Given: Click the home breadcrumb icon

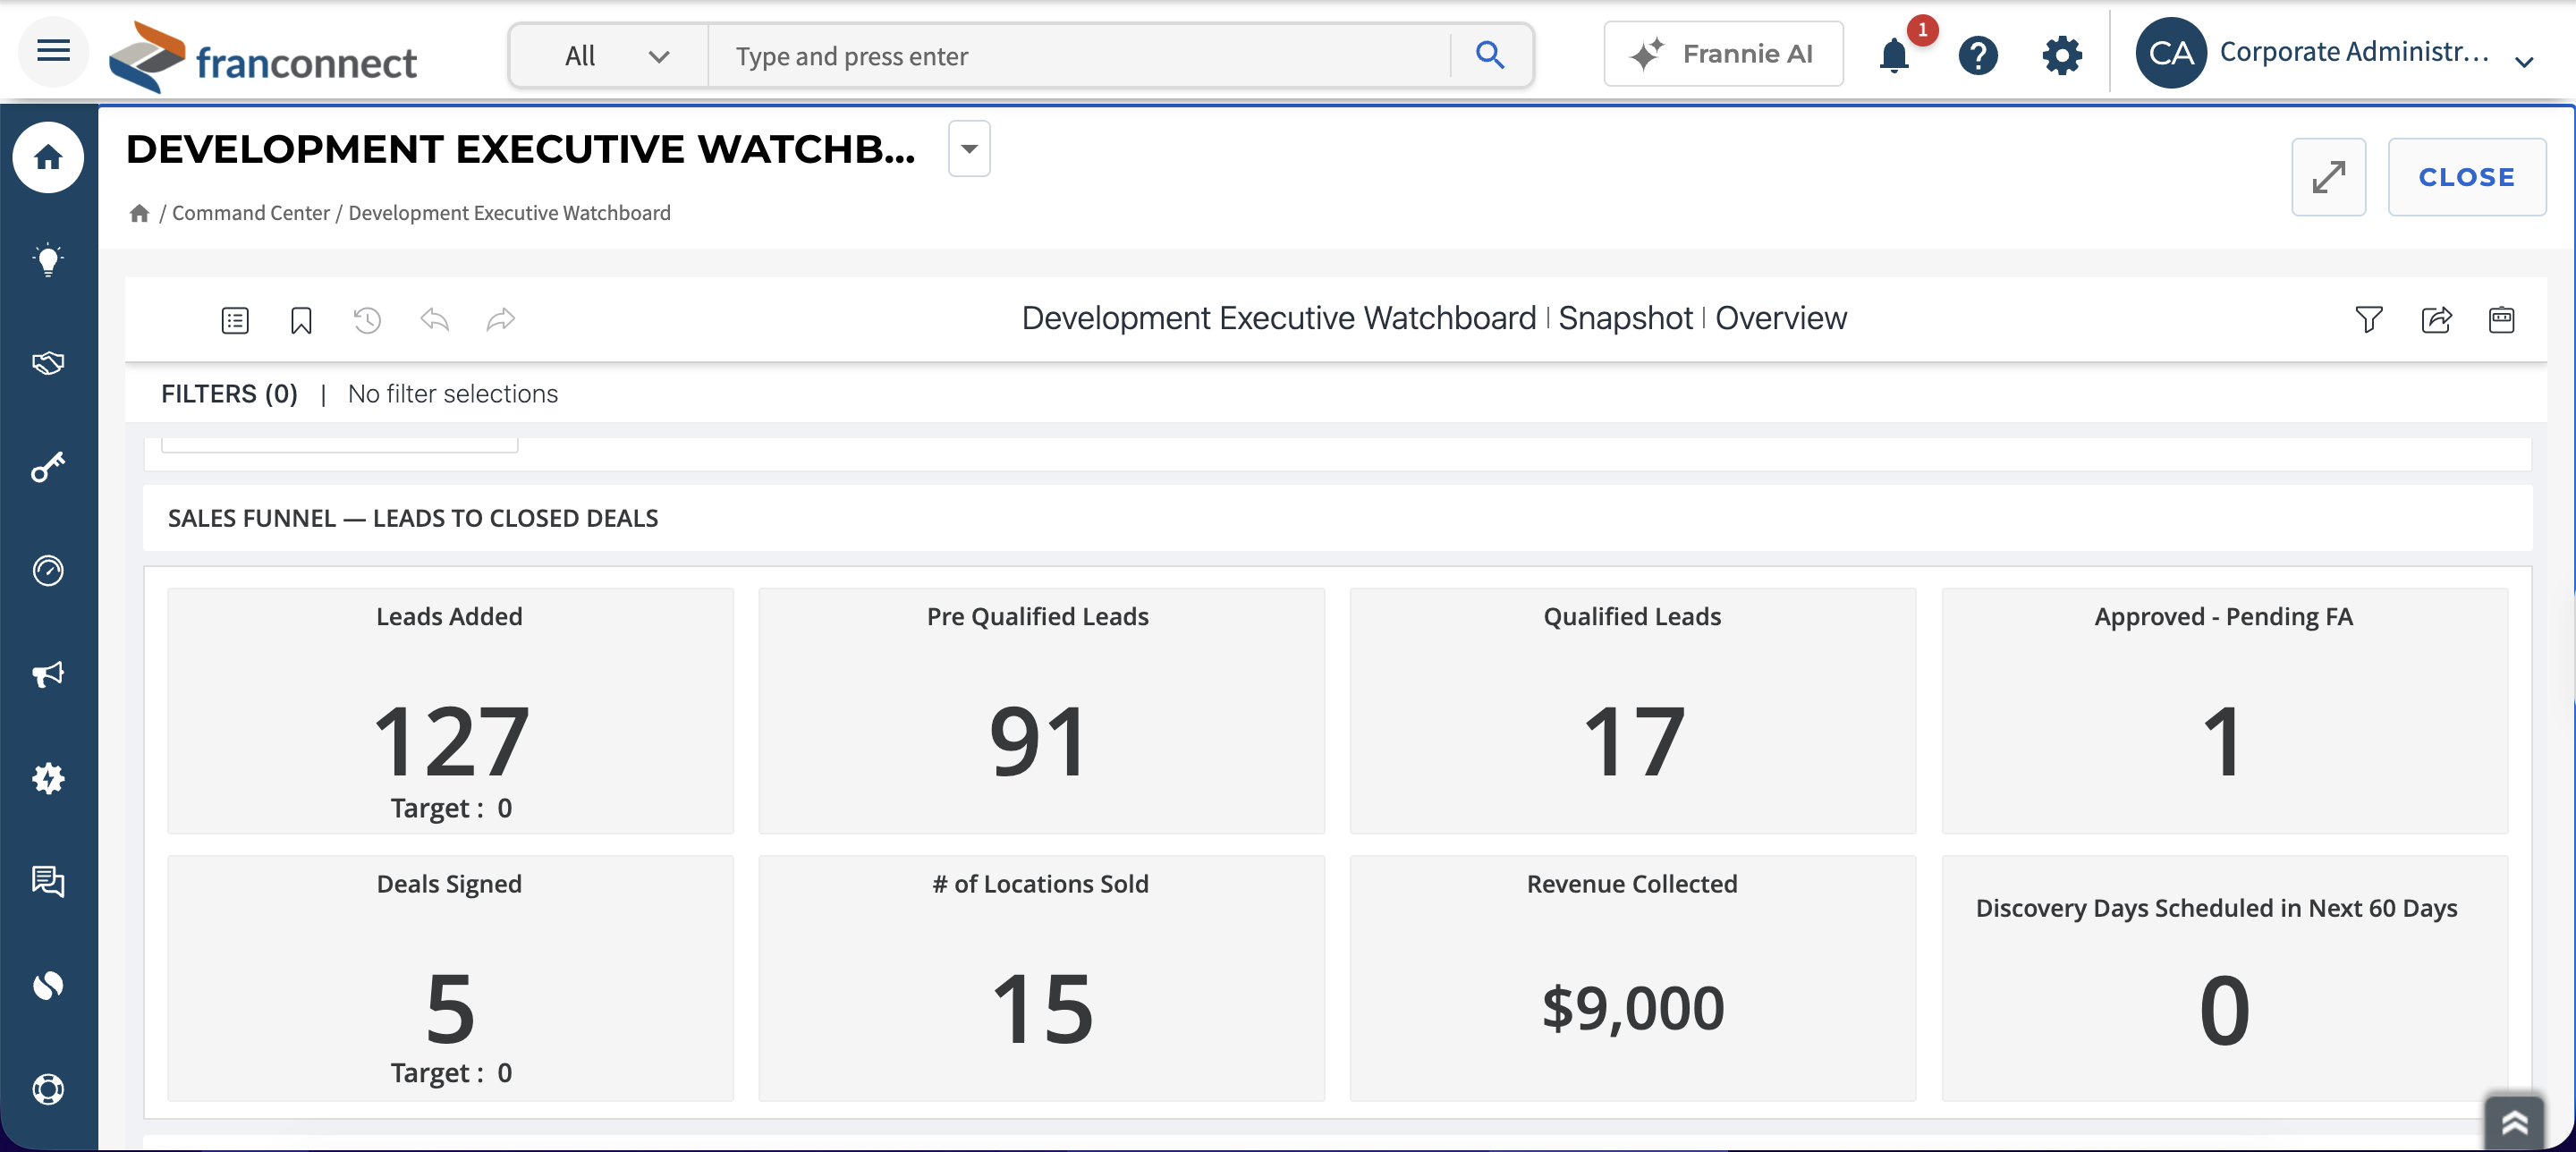Looking at the screenshot, I should coord(139,213).
